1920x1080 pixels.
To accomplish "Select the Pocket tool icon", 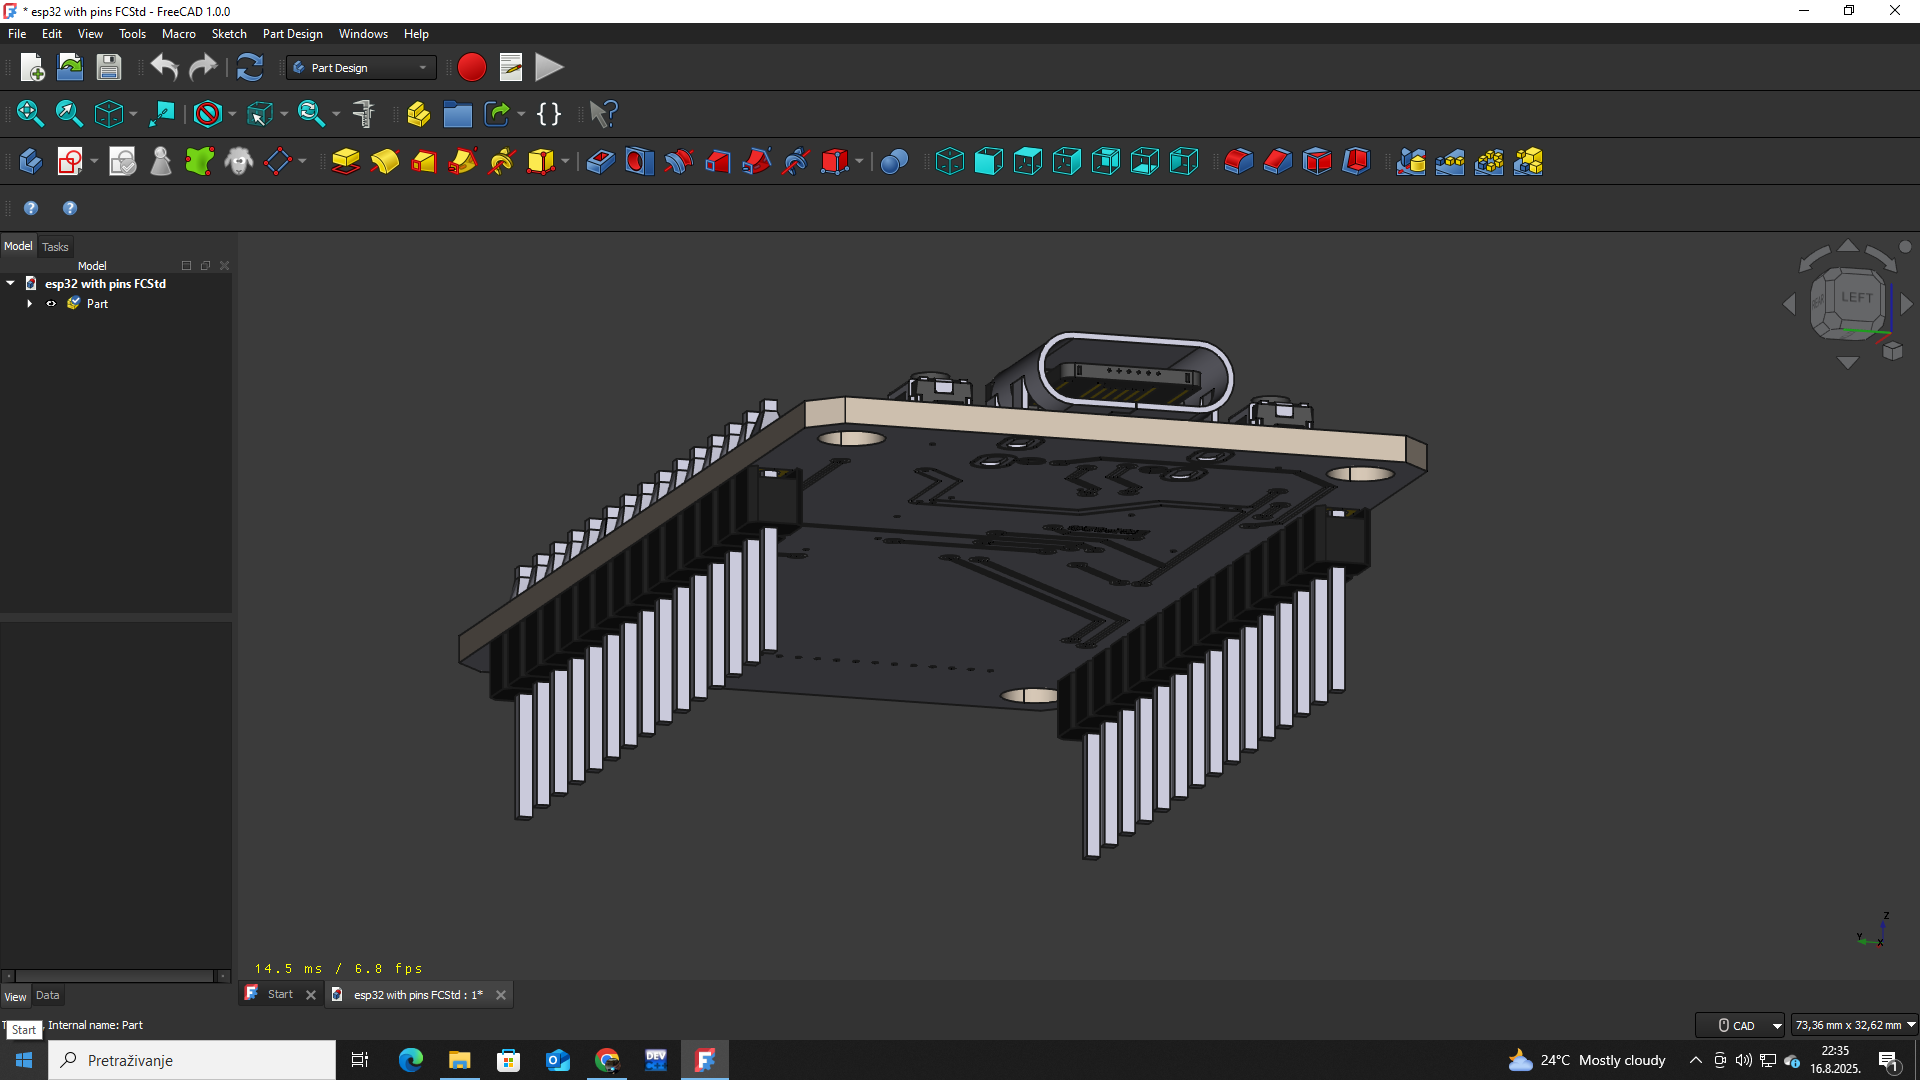I will pyautogui.click(x=600, y=161).
